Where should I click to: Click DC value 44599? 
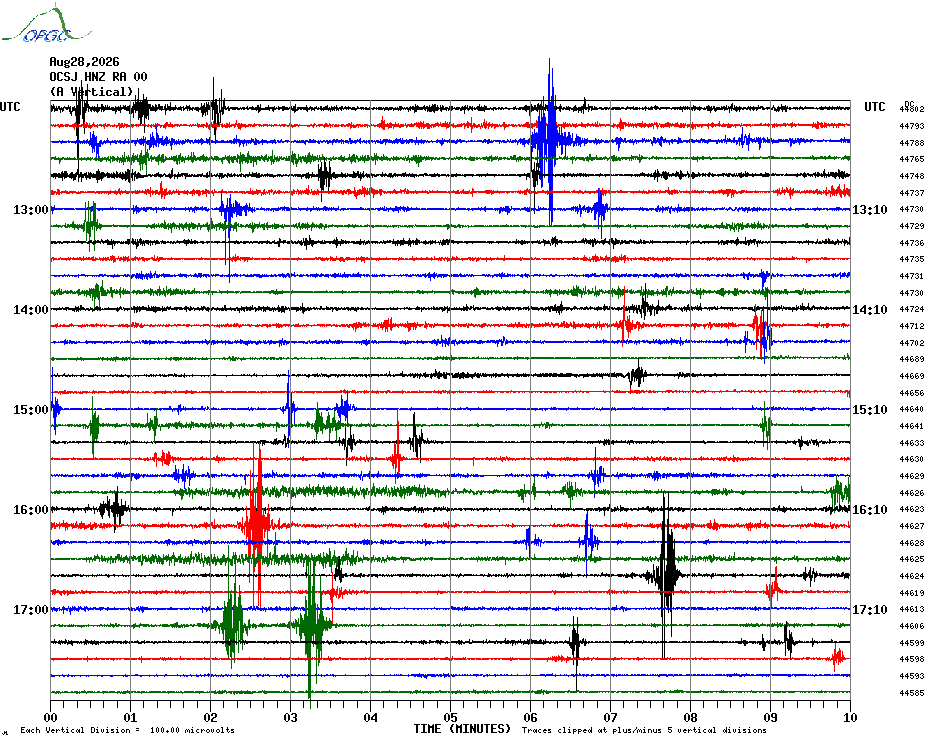[912, 643]
